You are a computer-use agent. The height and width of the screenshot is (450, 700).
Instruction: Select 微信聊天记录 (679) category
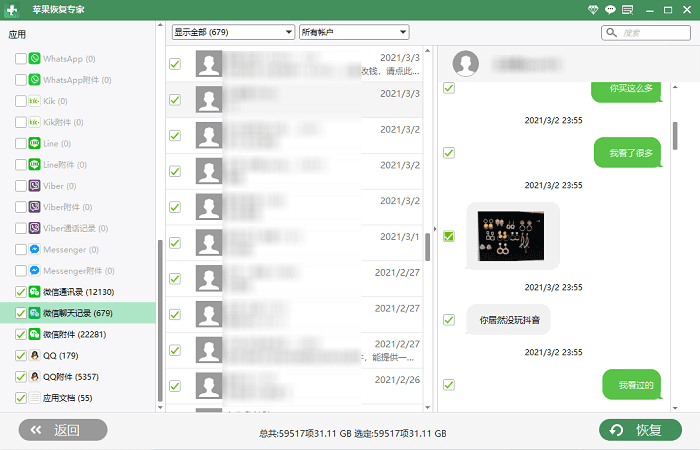[78, 313]
